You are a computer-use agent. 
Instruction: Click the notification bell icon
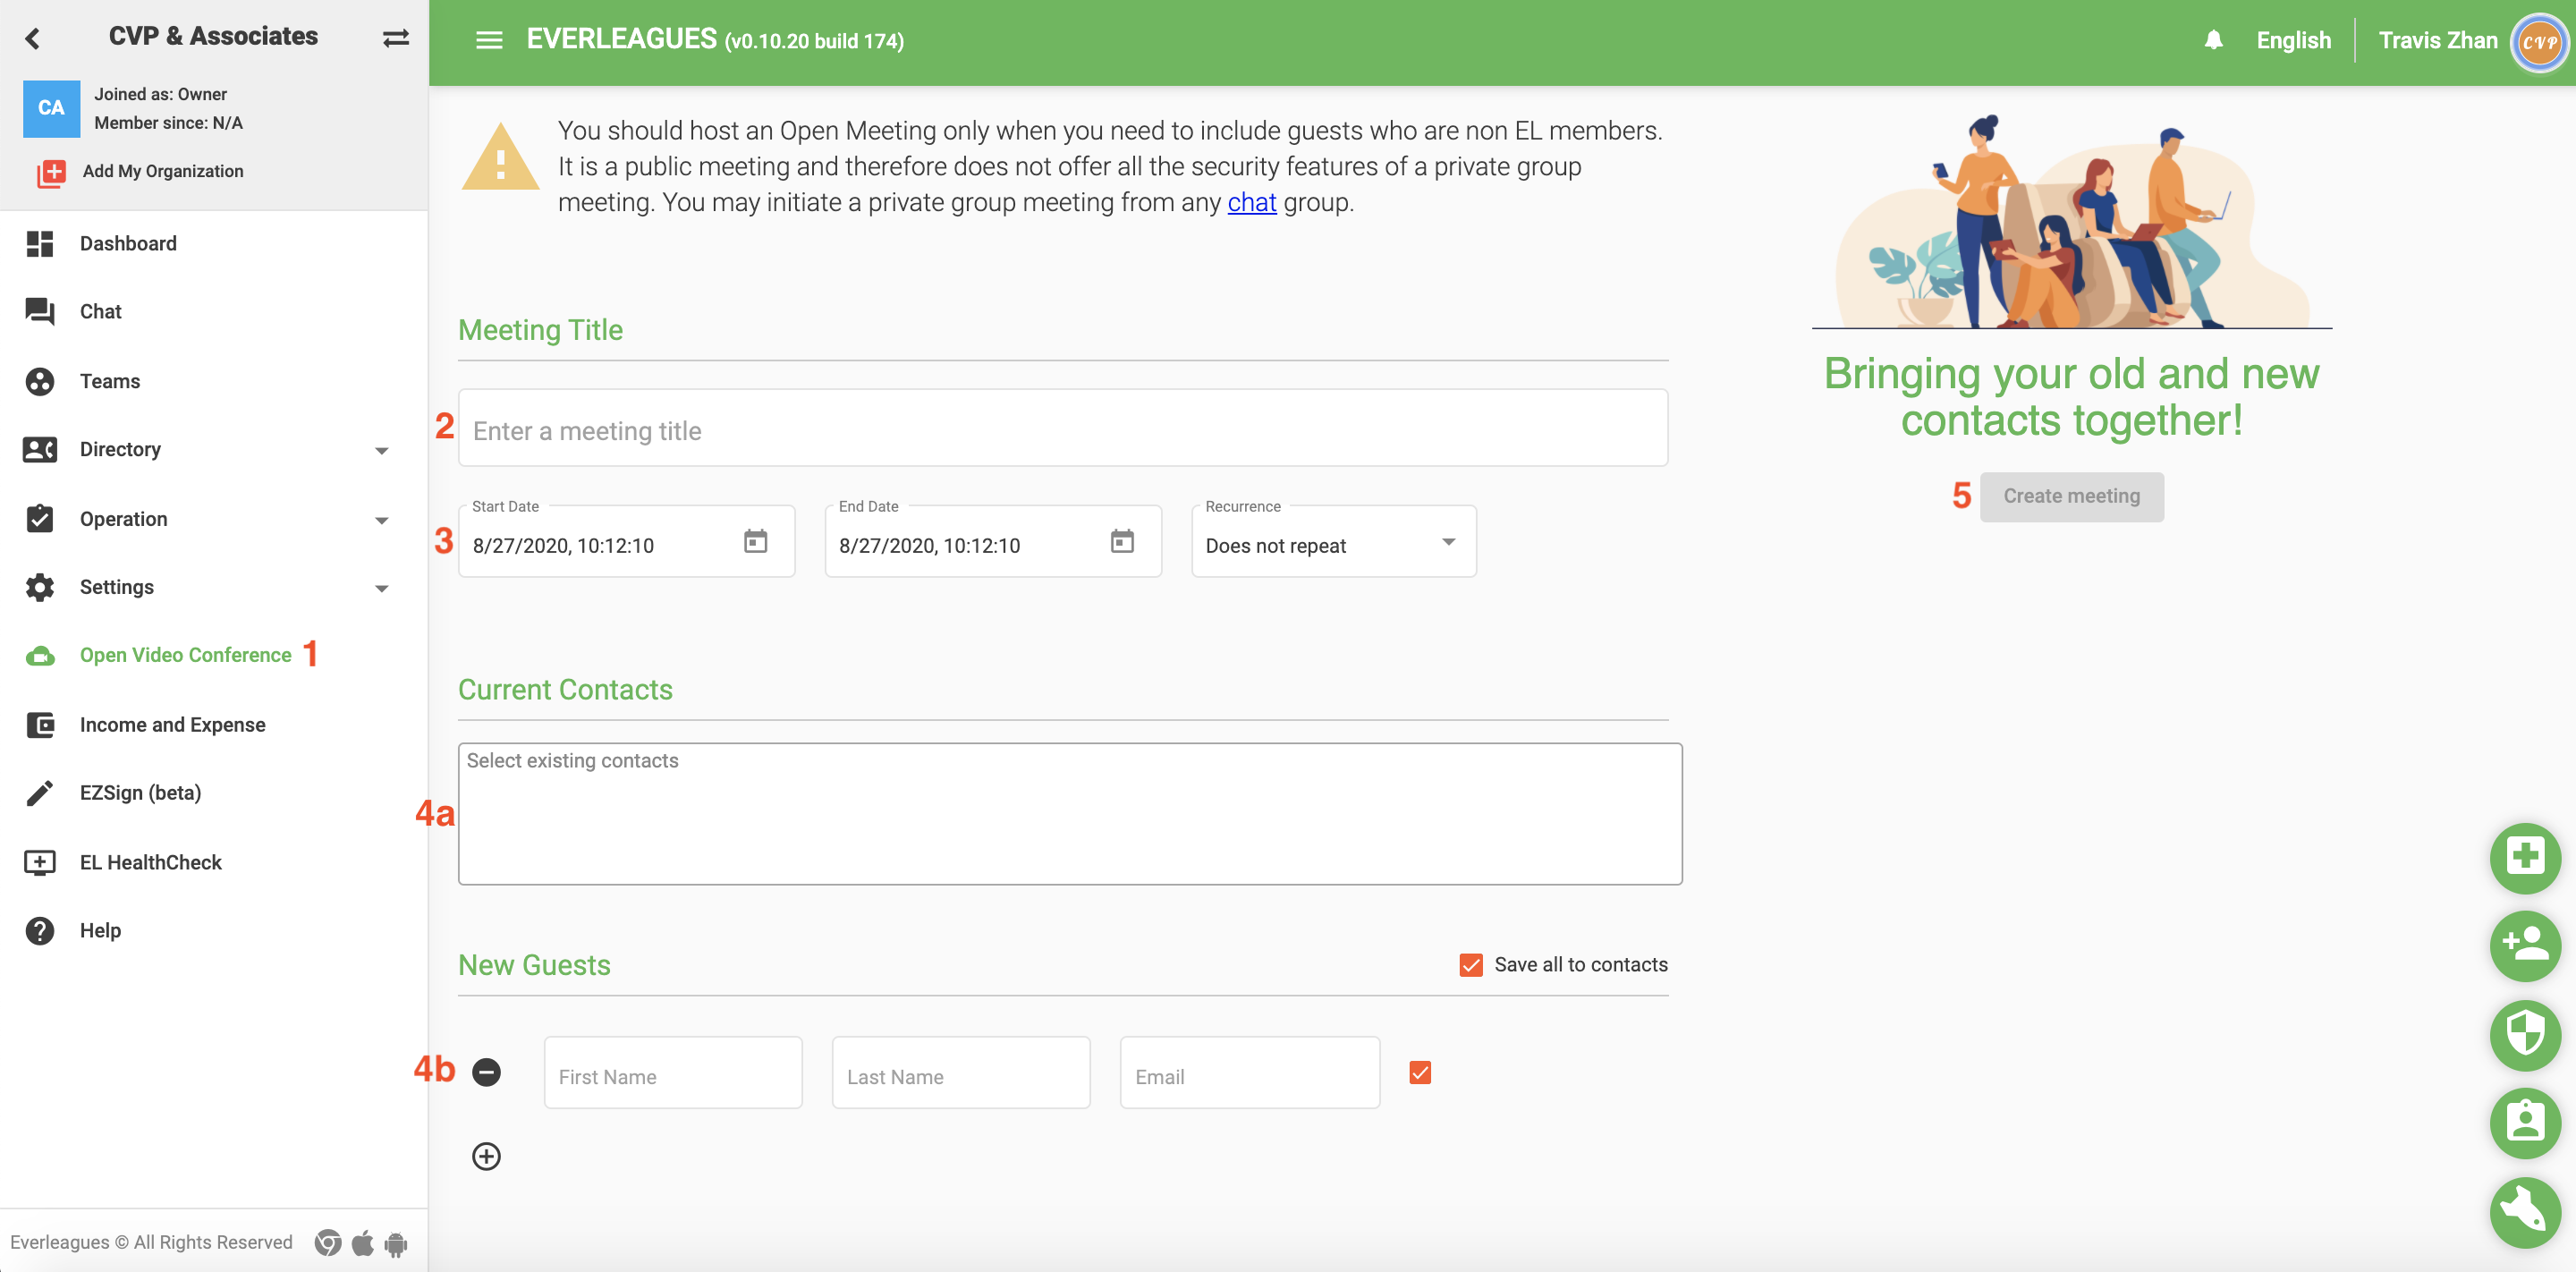(2213, 40)
